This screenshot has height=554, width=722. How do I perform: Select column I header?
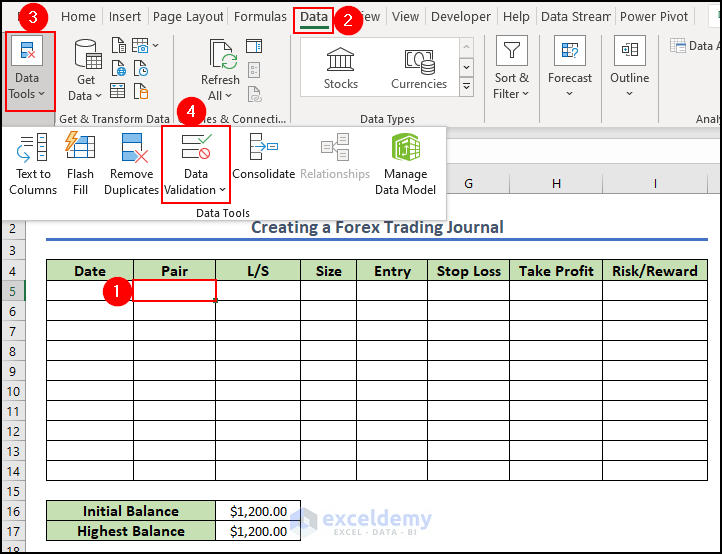click(655, 184)
